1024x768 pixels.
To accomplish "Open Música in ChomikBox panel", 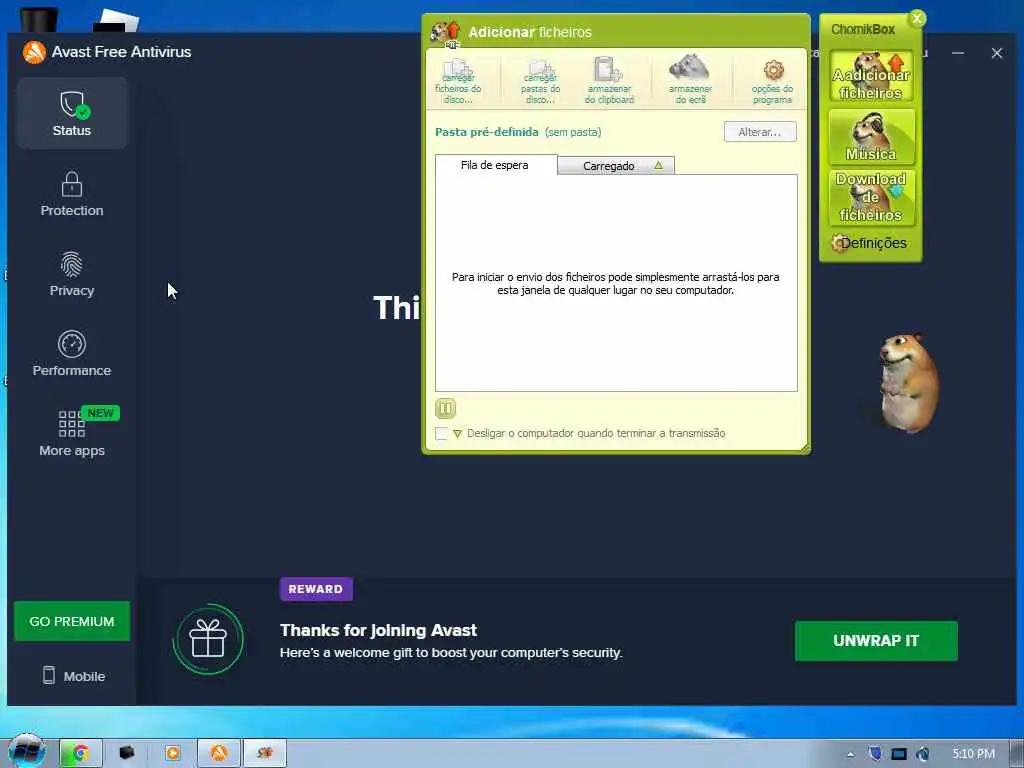I will pos(871,137).
